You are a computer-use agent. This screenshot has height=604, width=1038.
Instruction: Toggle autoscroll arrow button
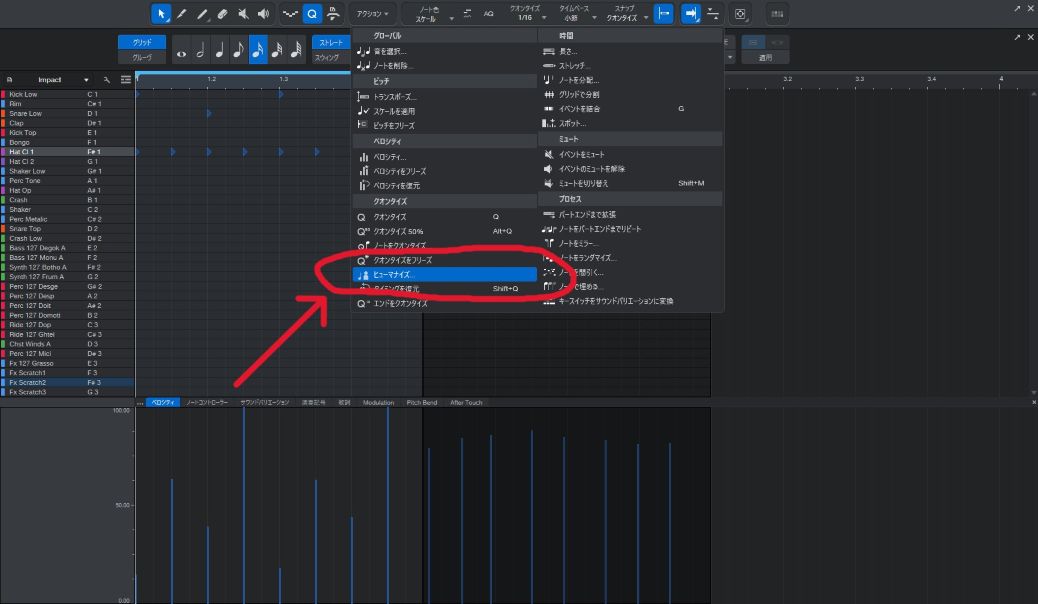tap(690, 14)
